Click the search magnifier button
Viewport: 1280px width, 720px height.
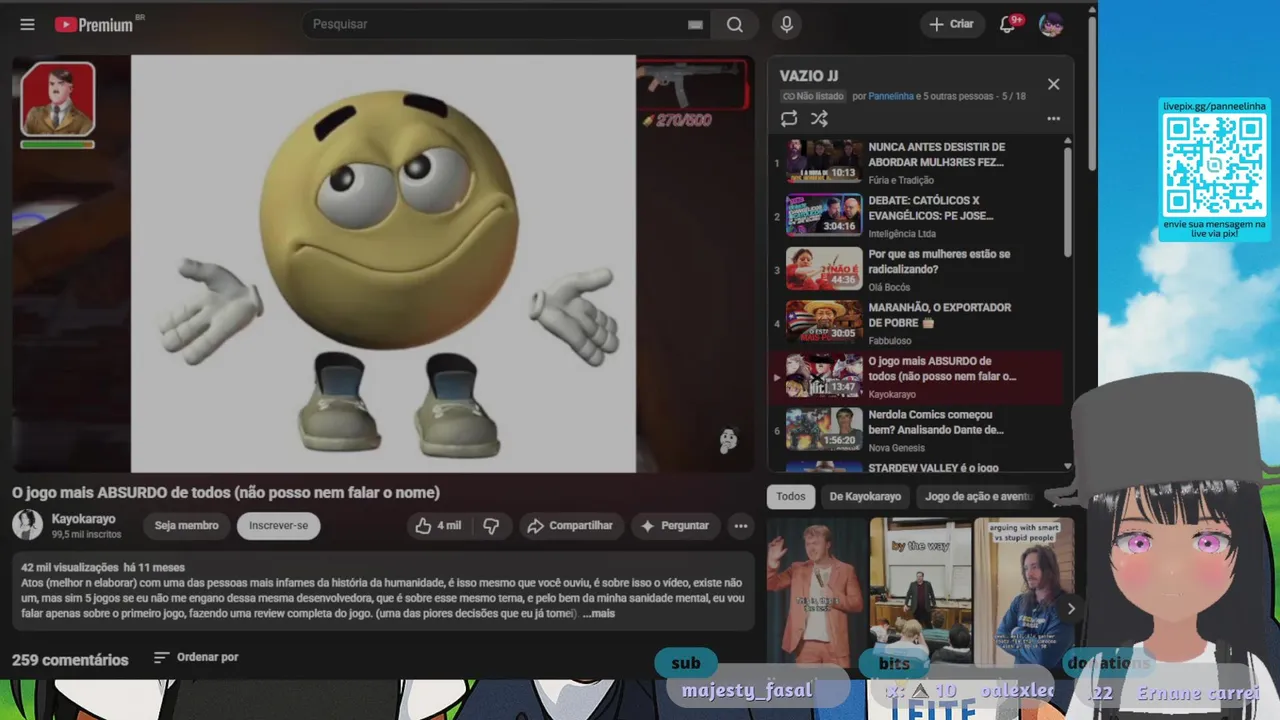click(735, 25)
